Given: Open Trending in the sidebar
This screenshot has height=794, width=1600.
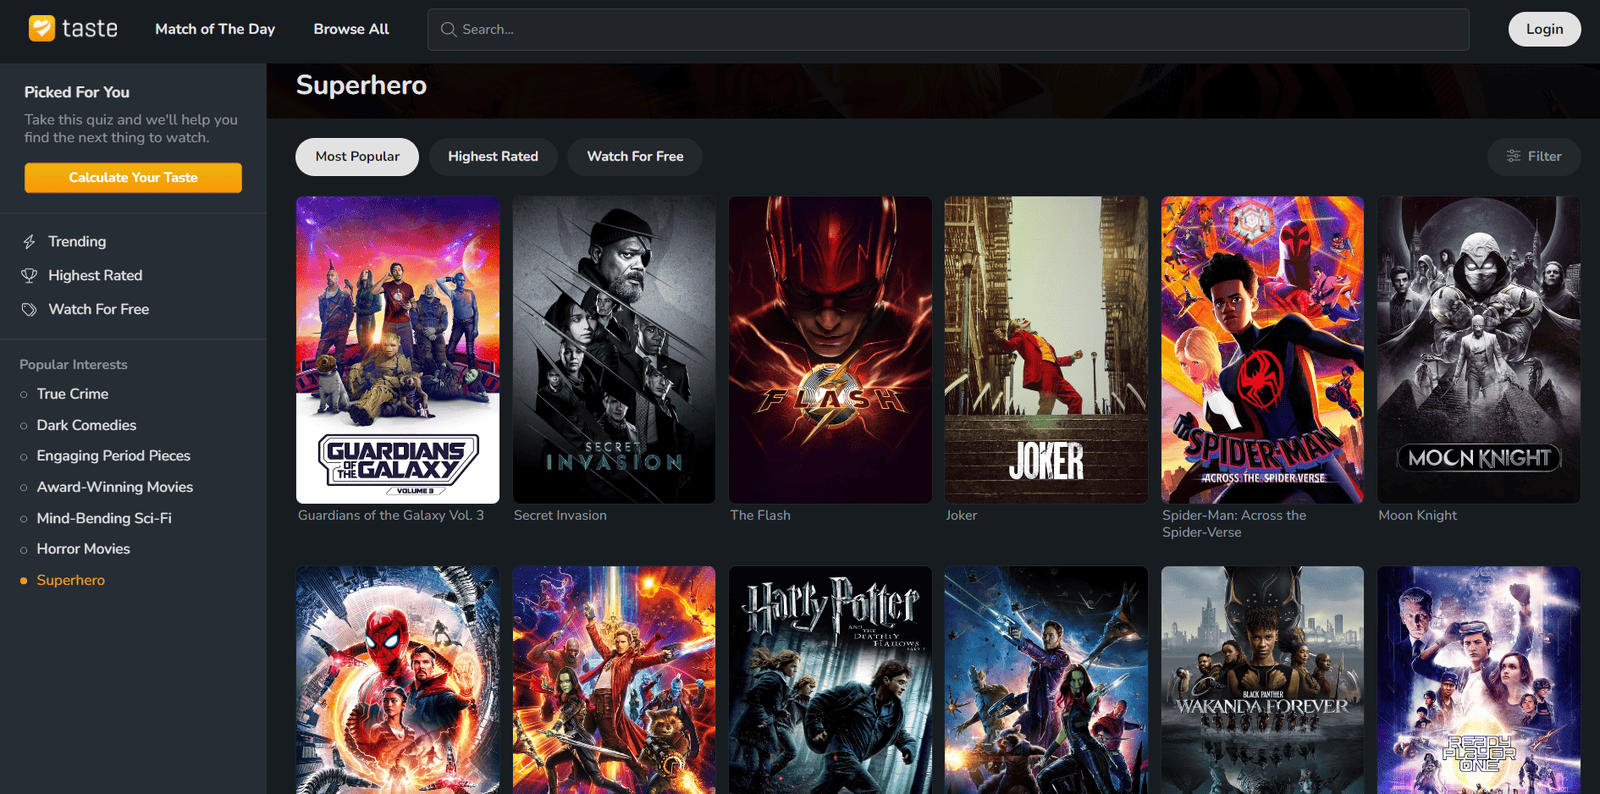Looking at the screenshot, I should click(x=77, y=242).
